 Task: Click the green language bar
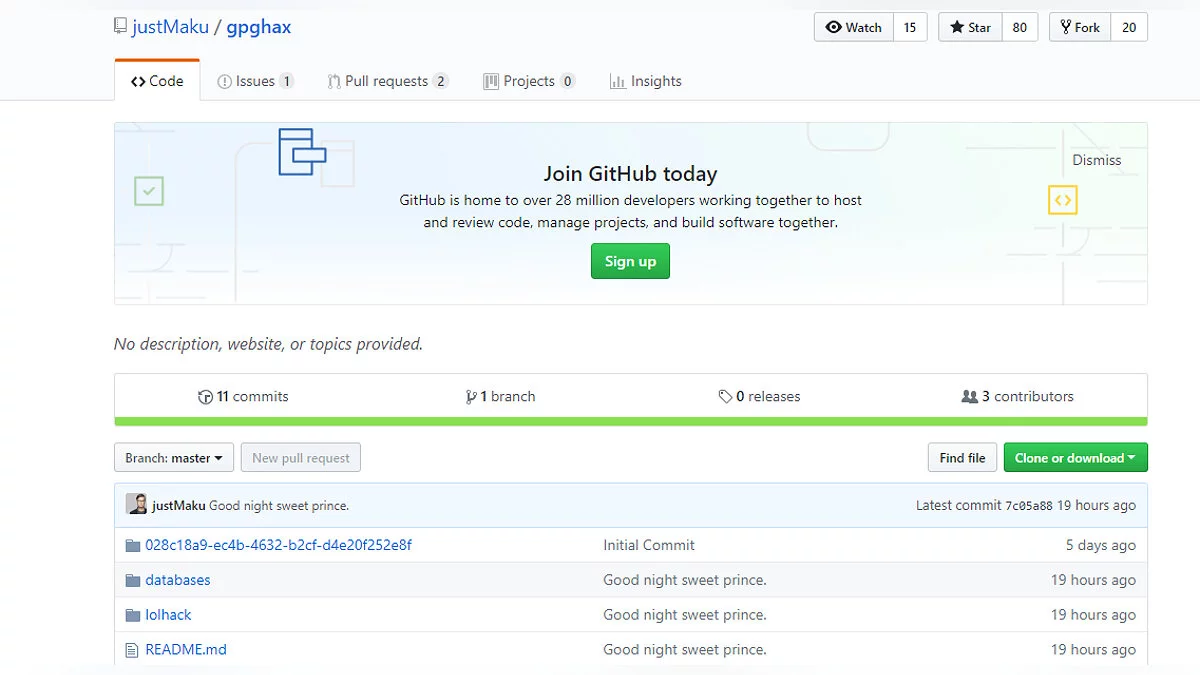pos(630,421)
